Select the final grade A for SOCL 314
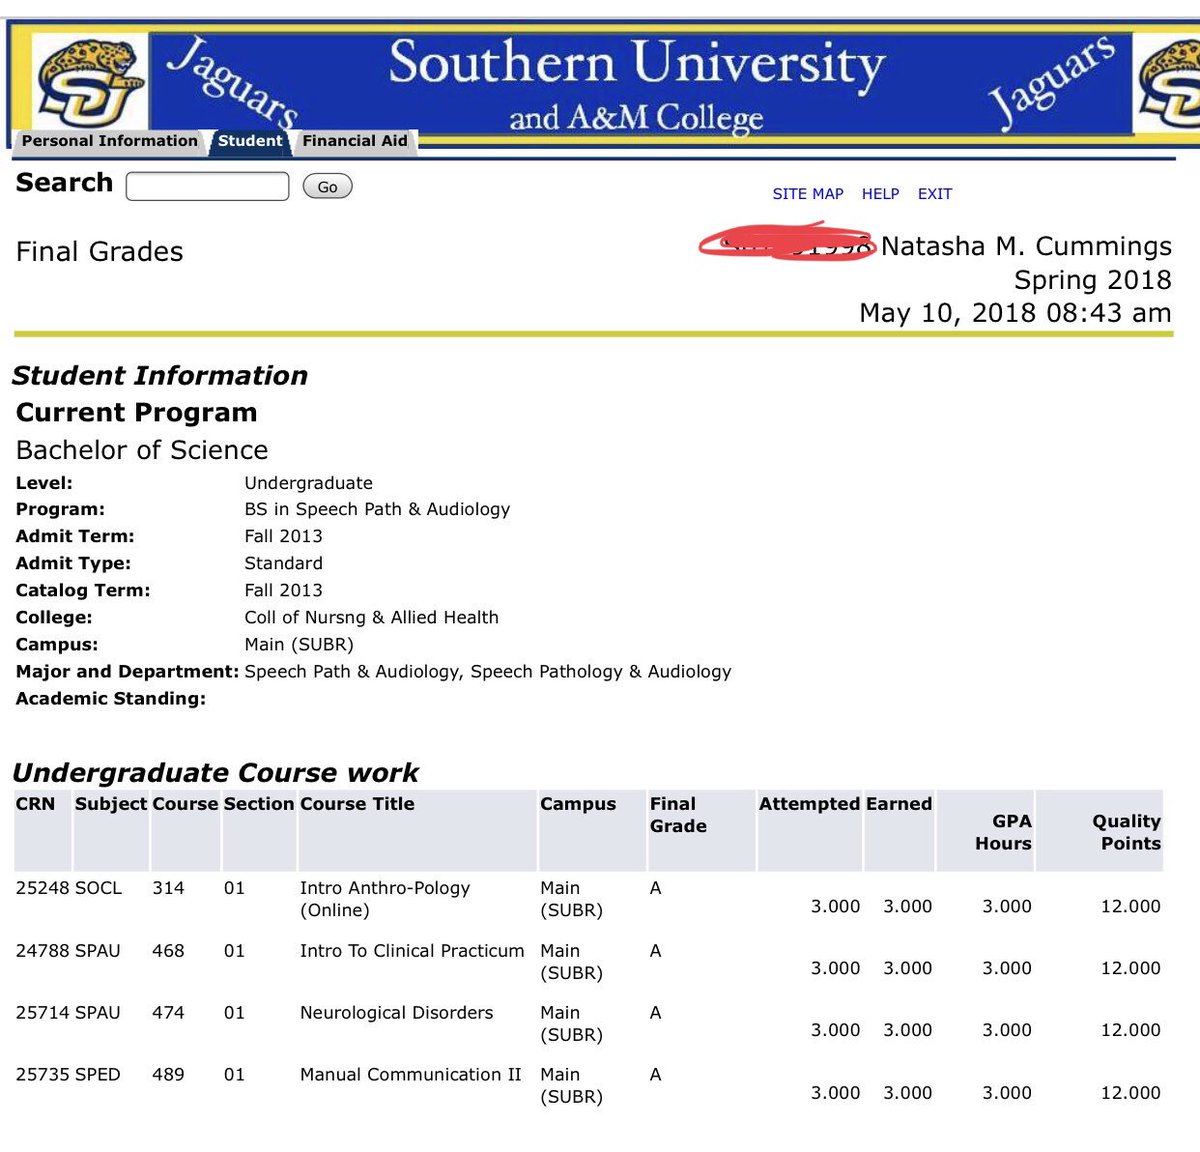1200x1152 pixels. pos(655,888)
